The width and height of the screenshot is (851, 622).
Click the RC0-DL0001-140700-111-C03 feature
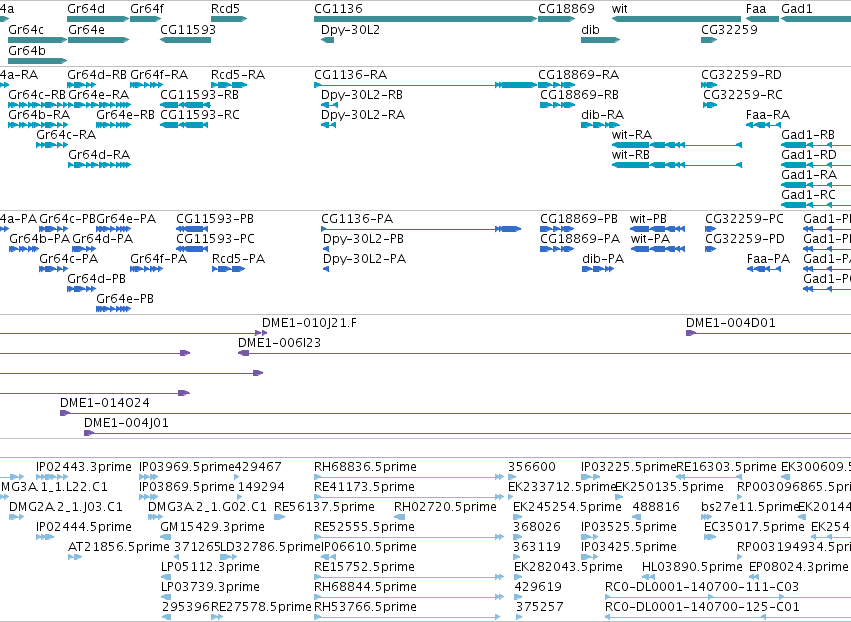(728, 597)
